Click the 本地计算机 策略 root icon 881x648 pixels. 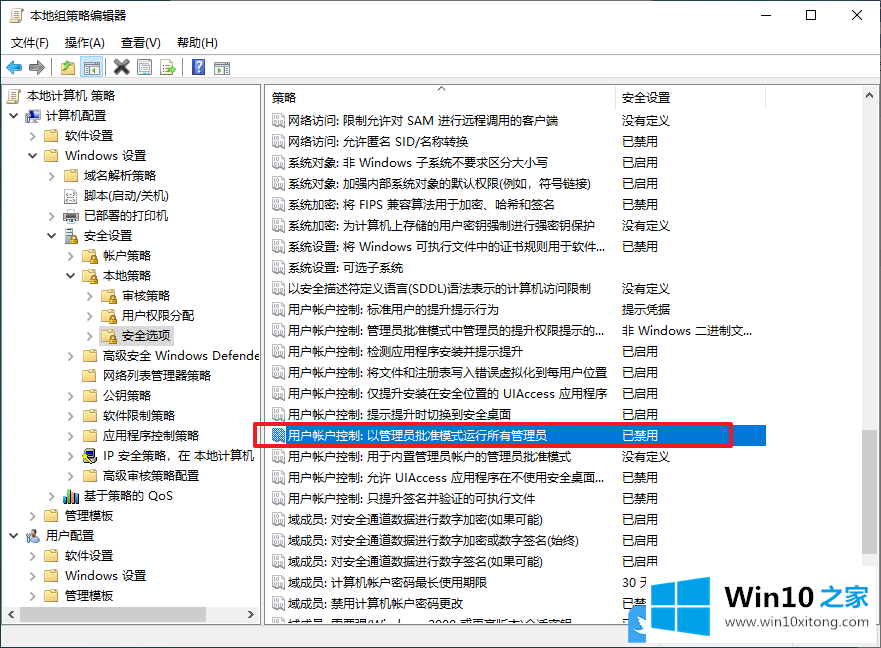click(x=14, y=96)
